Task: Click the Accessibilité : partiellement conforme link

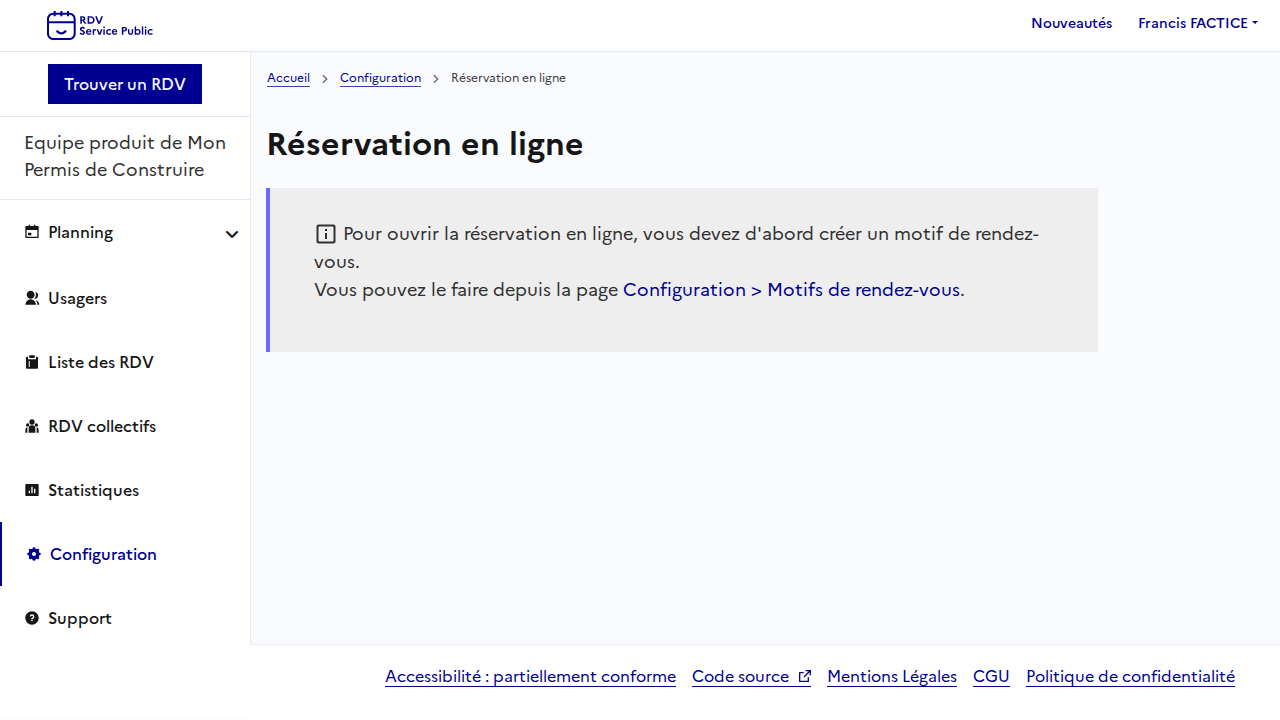Action: [530, 676]
